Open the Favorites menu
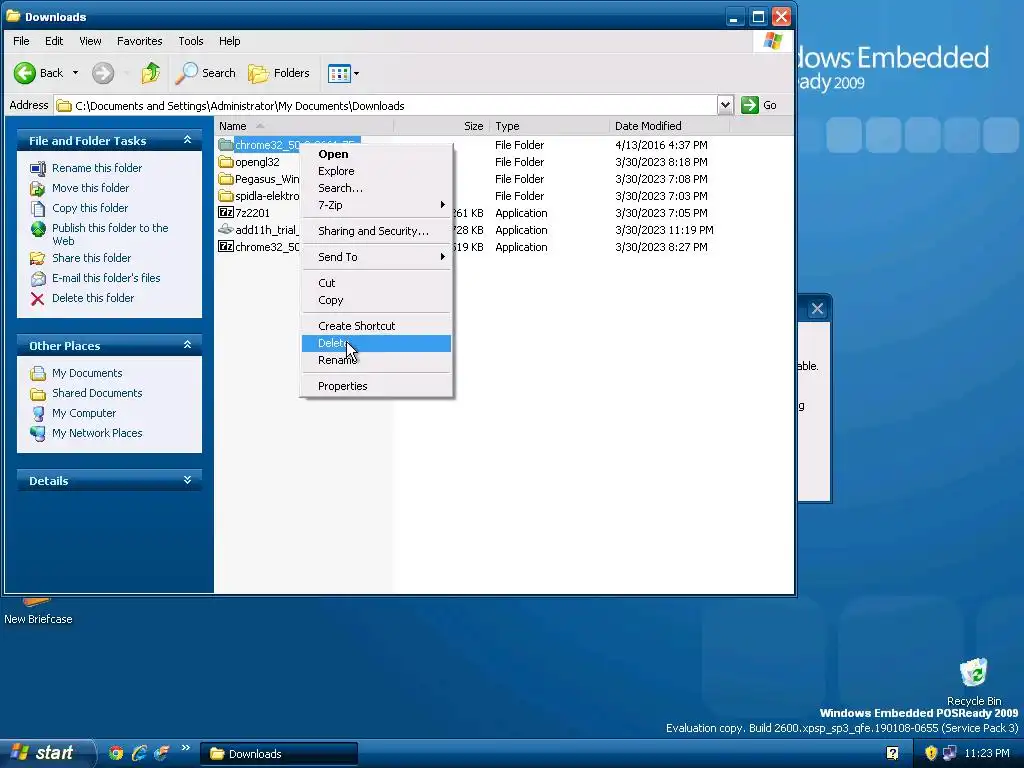Viewport: 1024px width, 768px height. (x=140, y=41)
